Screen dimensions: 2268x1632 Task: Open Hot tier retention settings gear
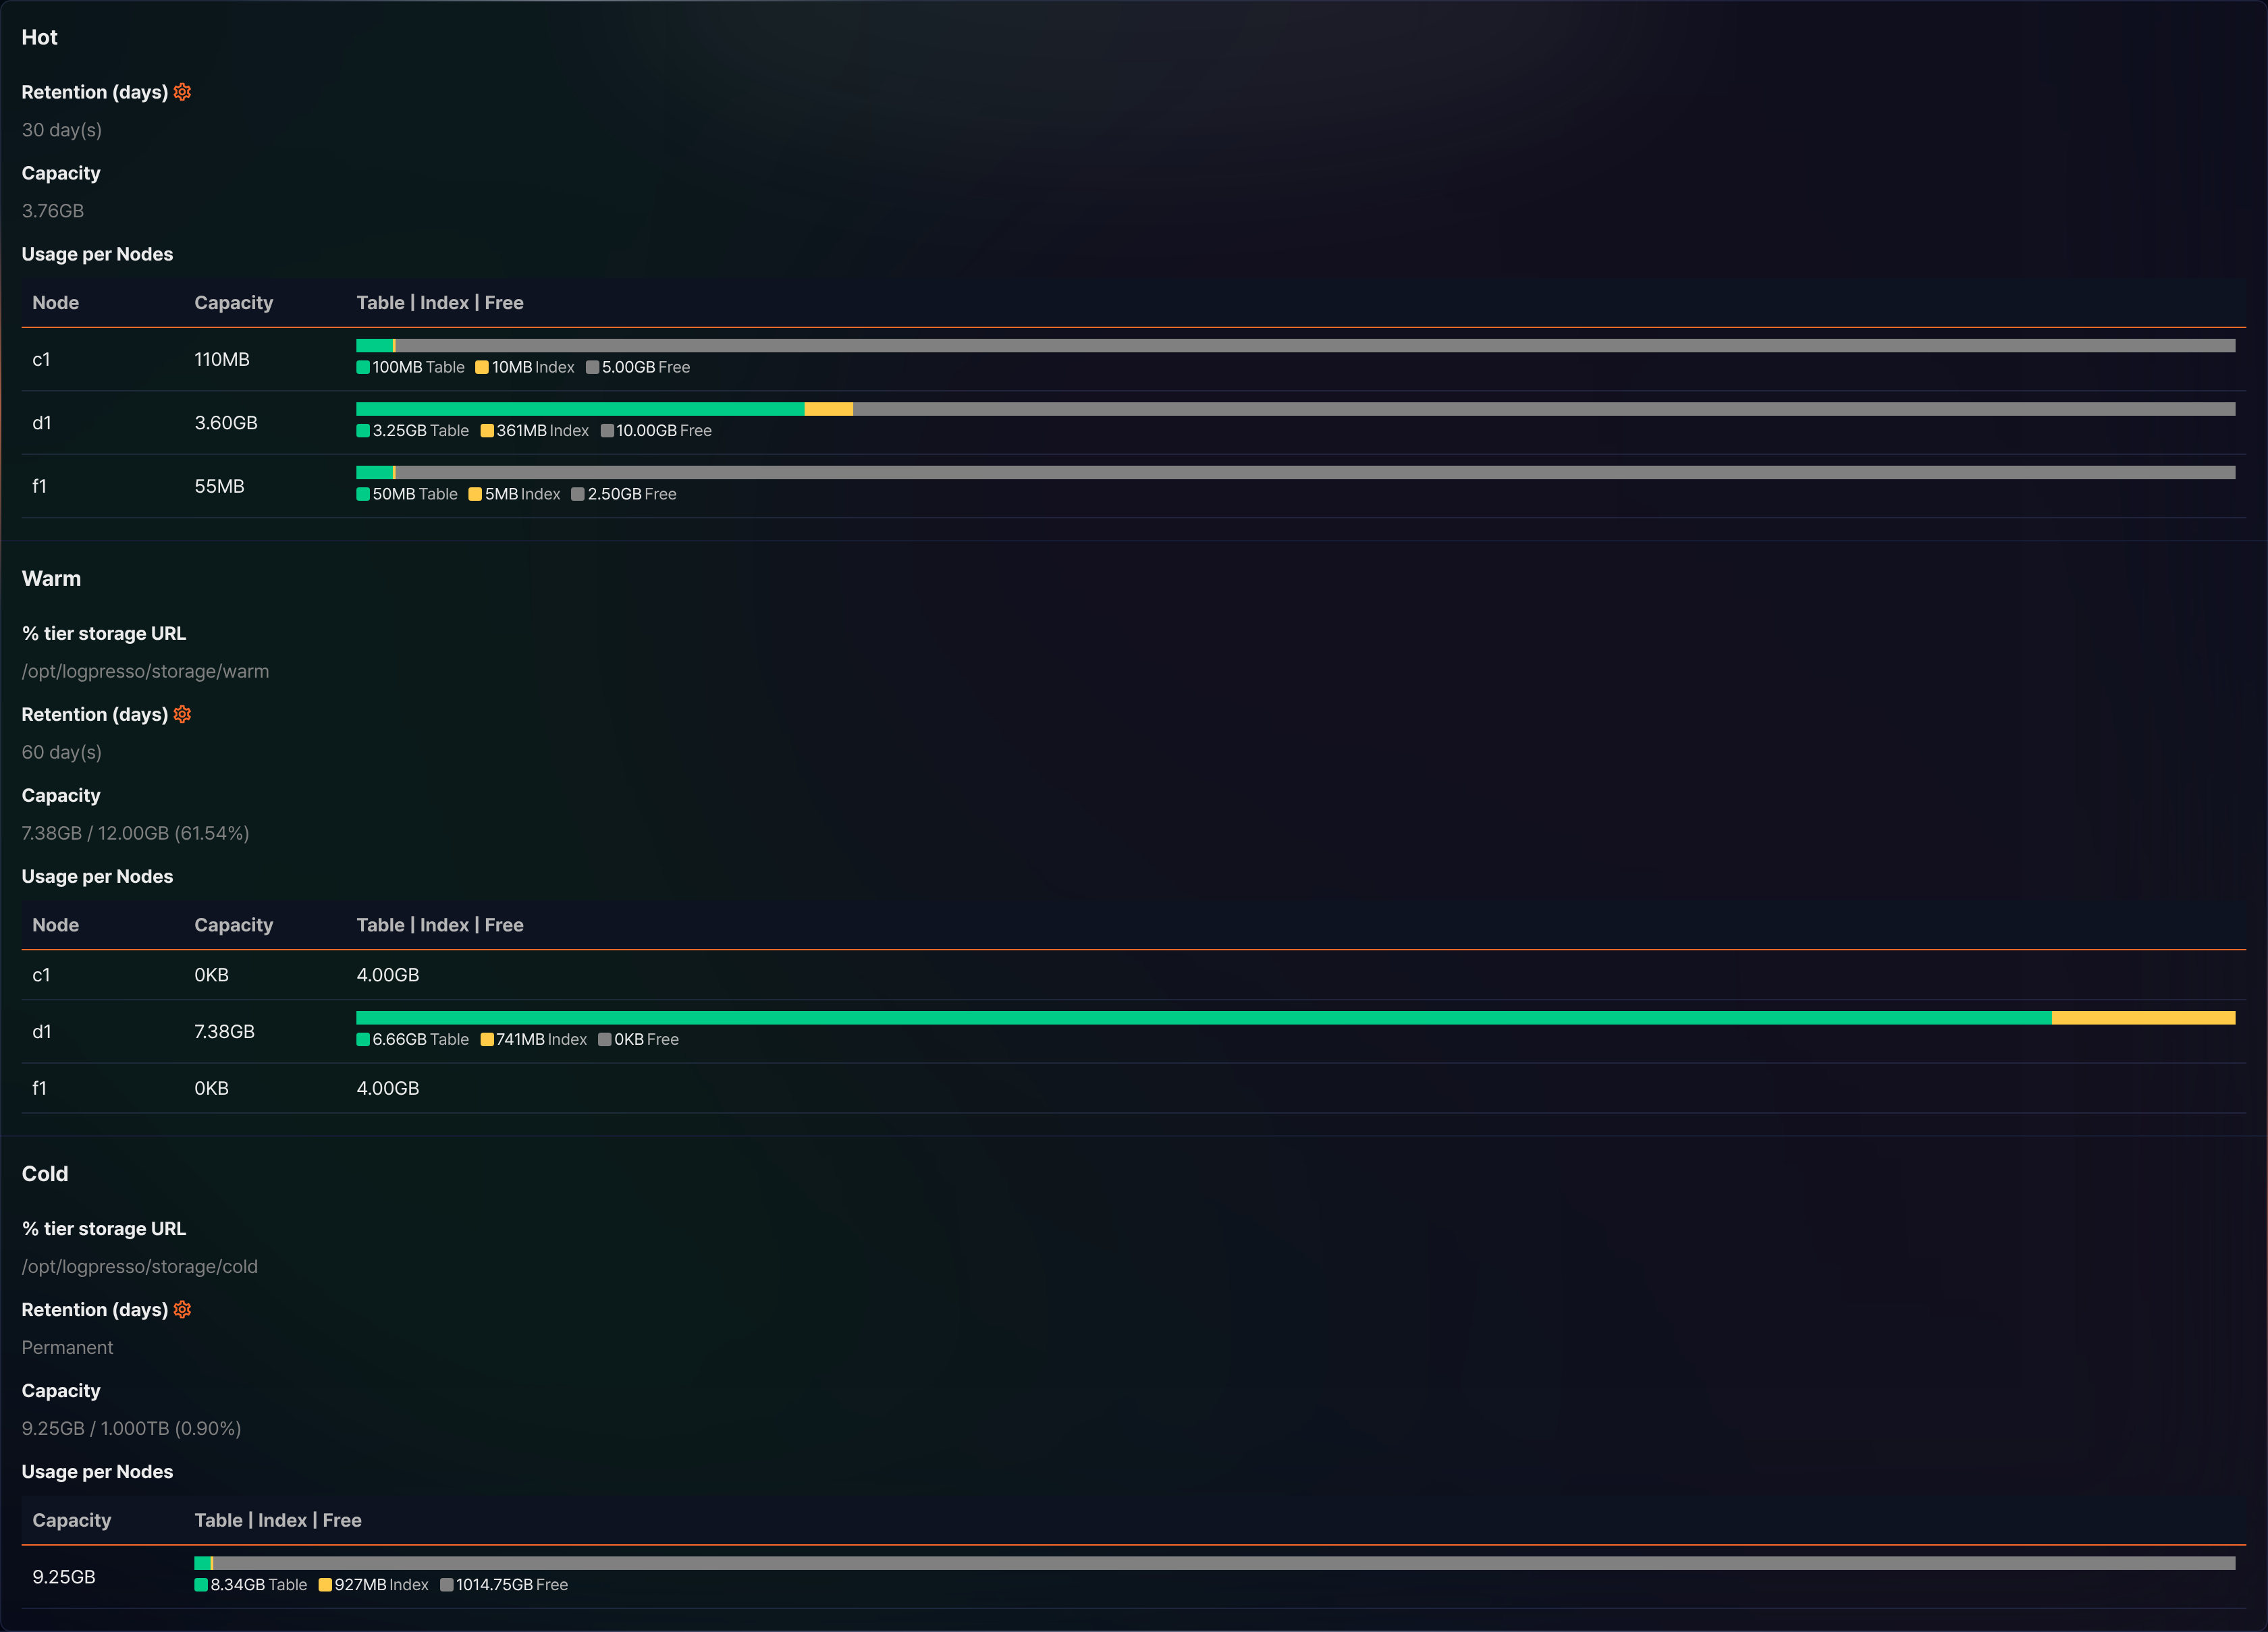(x=182, y=92)
